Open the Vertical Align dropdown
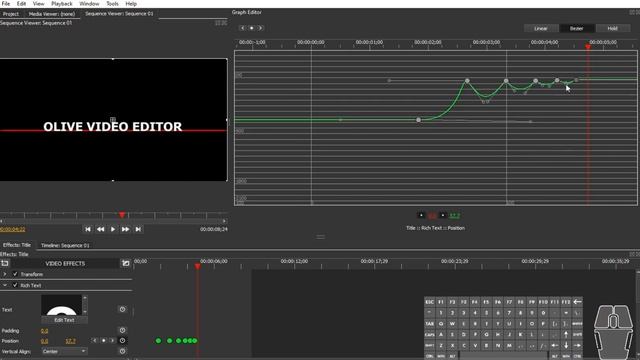Screen dimensions: 640x360 click(x=64, y=351)
